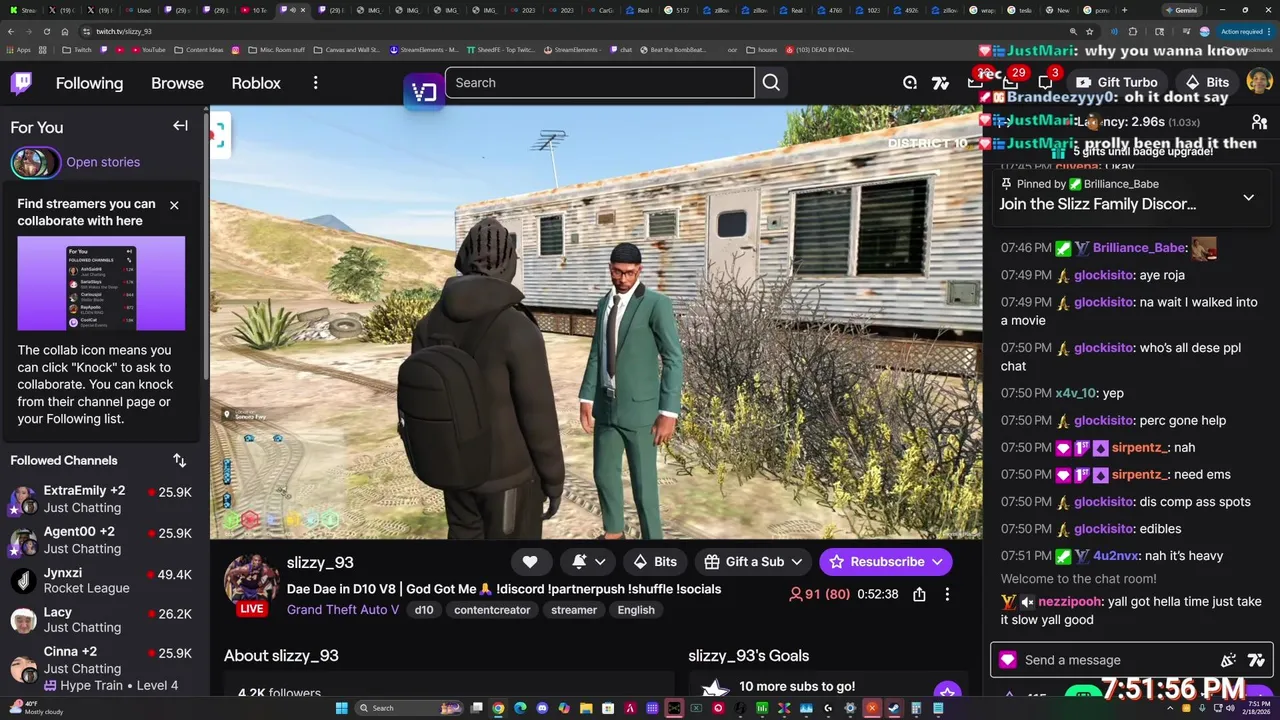
Task: Open the Grand Theft Auto V category
Action: coord(343,610)
